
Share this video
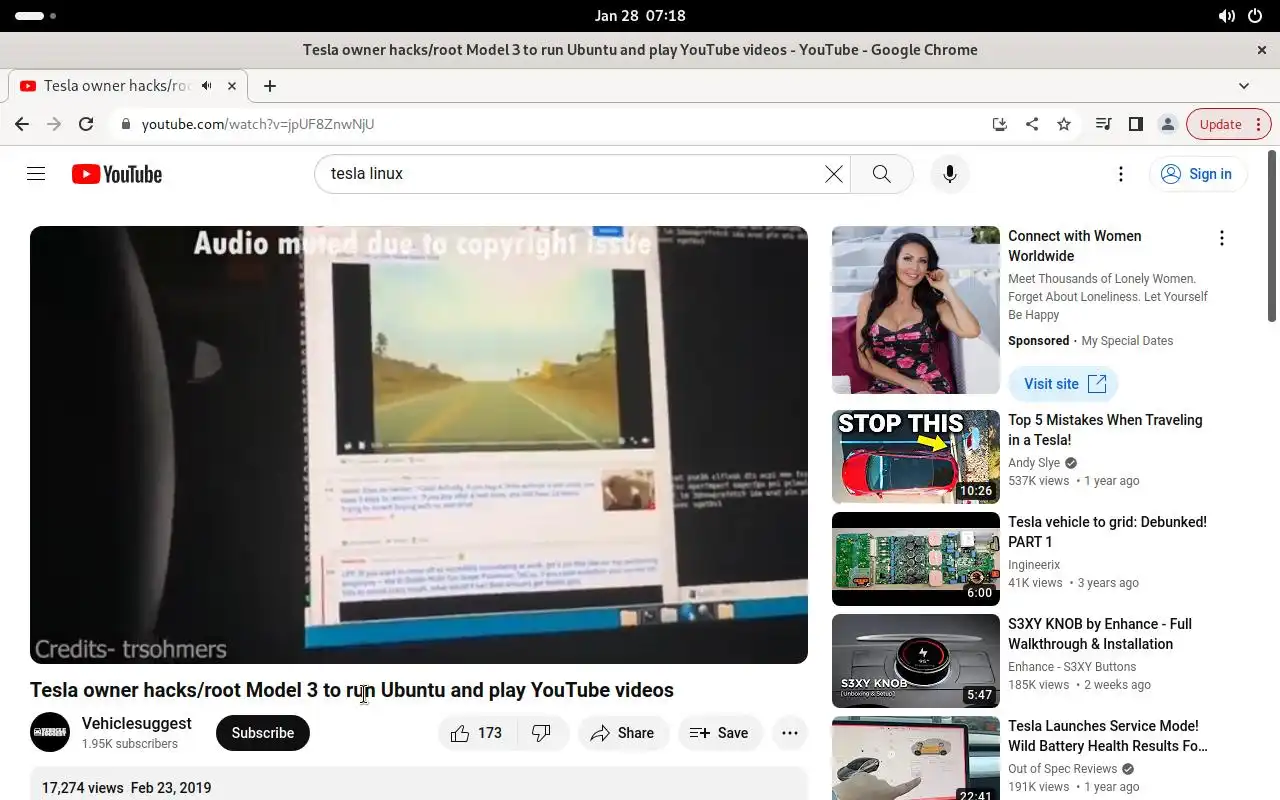pyautogui.click(x=623, y=733)
